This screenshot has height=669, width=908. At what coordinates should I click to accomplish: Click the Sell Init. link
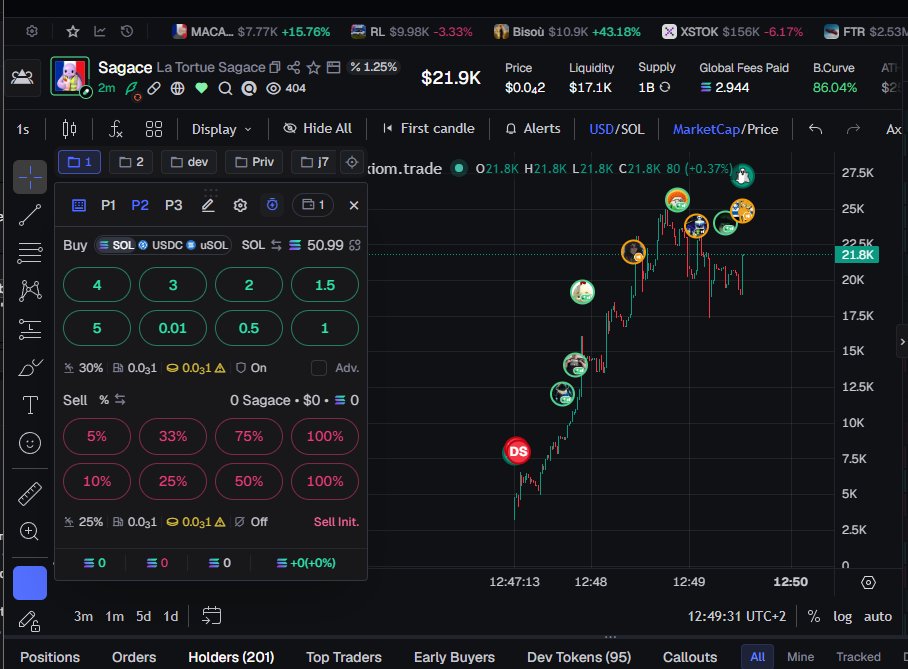(336, 522)
